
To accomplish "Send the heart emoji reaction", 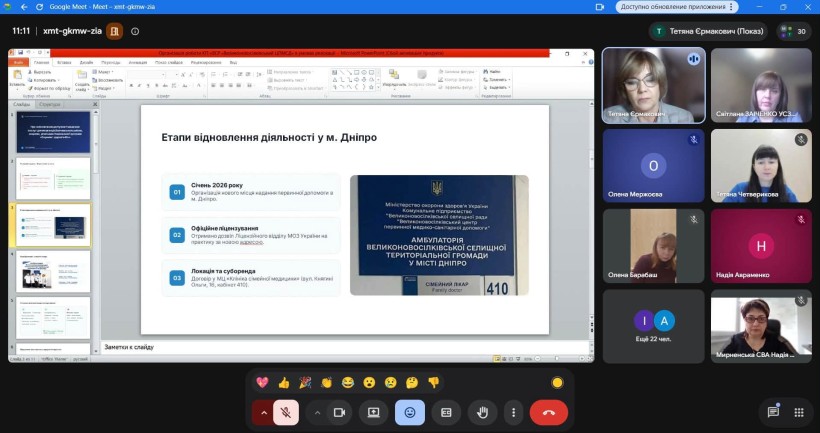I will point(263,382).
